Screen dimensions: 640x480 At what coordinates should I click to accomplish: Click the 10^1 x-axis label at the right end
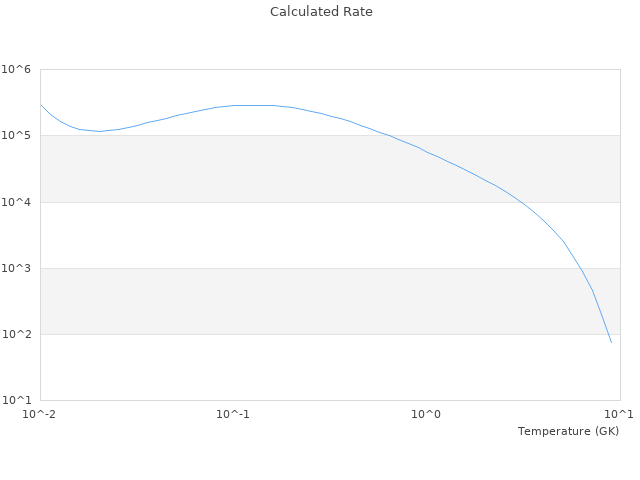618,414
